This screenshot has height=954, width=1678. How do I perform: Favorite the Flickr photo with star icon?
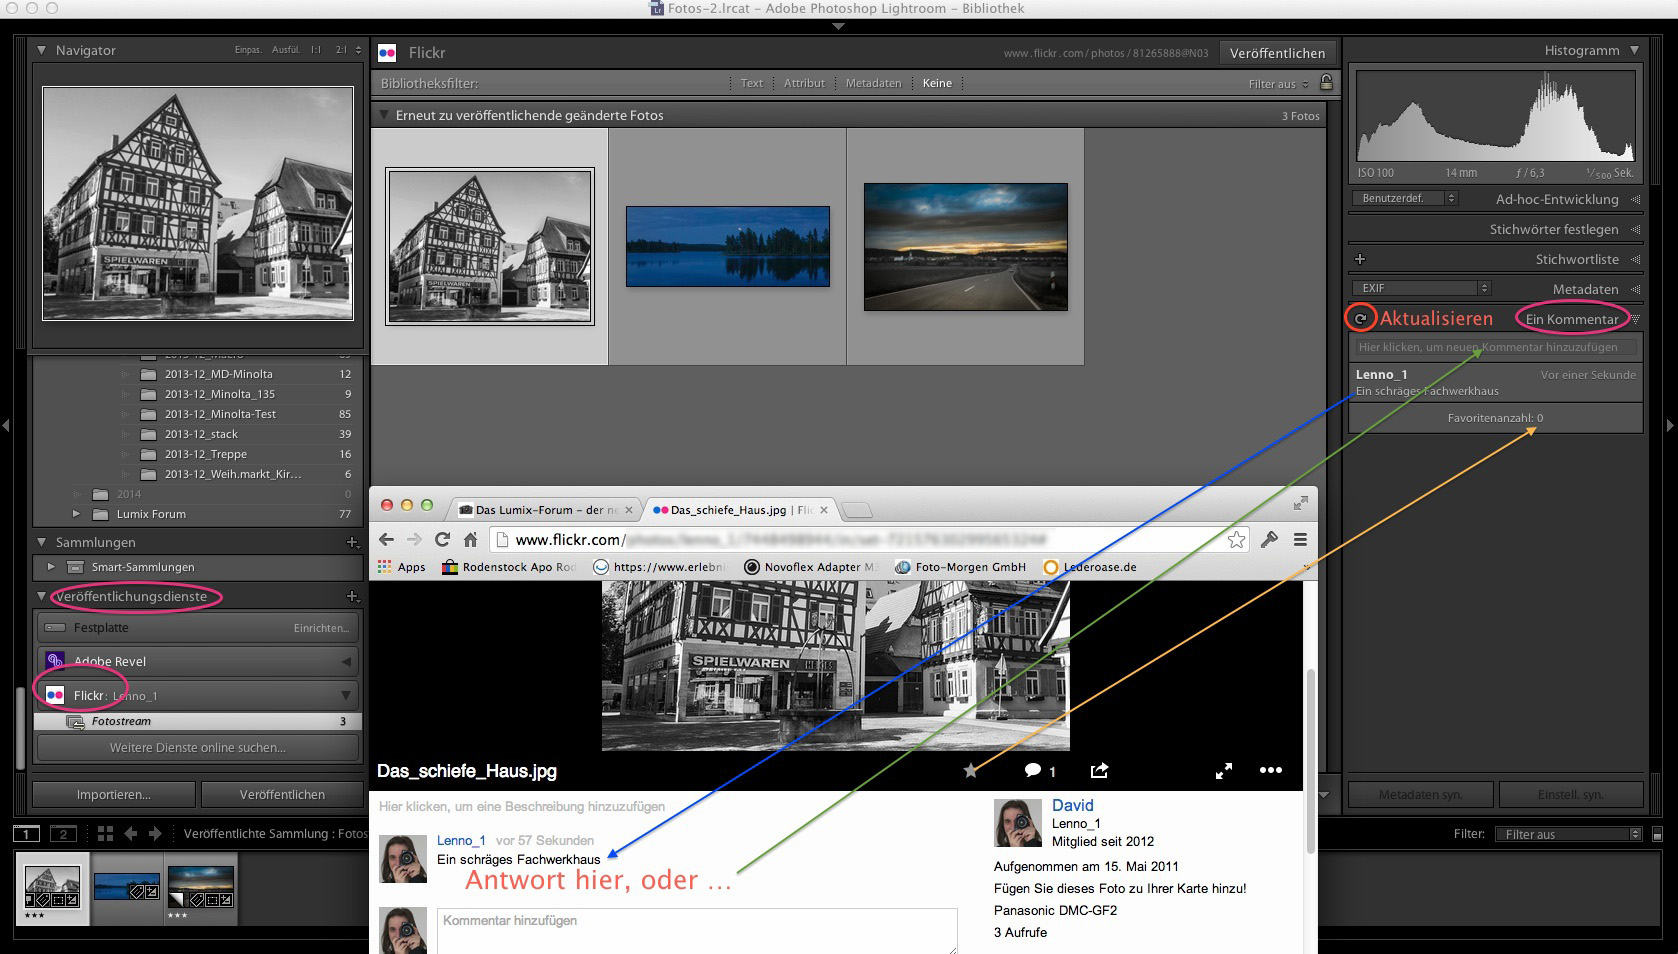970,770
